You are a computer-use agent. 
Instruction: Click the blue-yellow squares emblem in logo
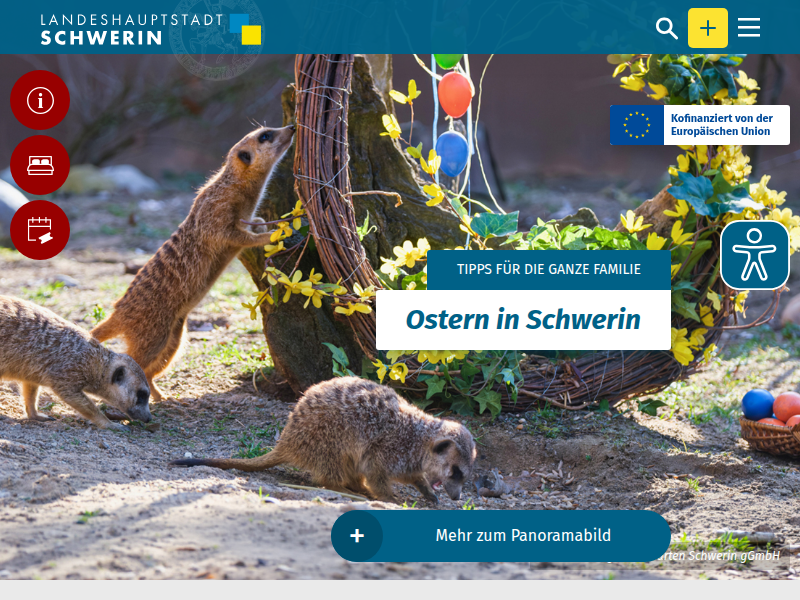tap(245, 29)
